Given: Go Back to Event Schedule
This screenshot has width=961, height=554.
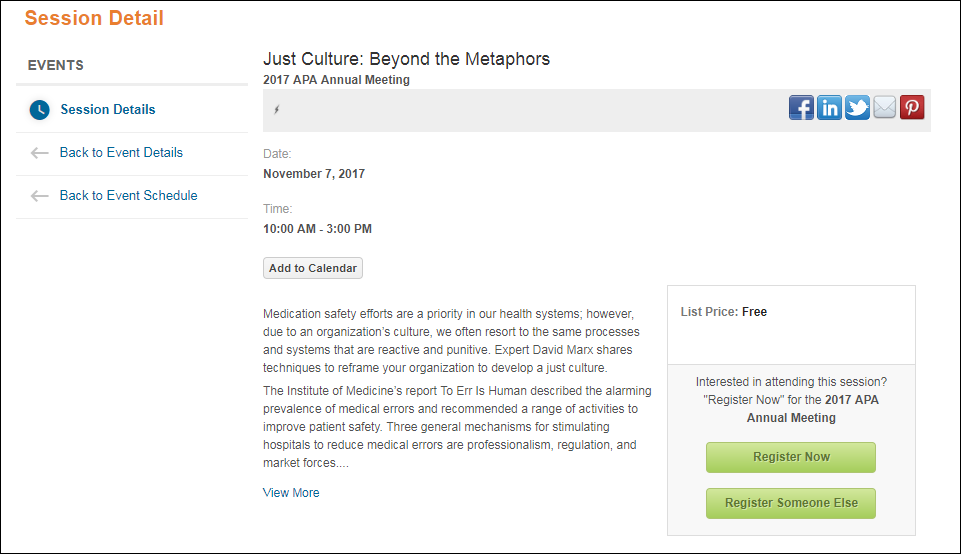Looking at the screenshot, I should [x=129, y=195].
